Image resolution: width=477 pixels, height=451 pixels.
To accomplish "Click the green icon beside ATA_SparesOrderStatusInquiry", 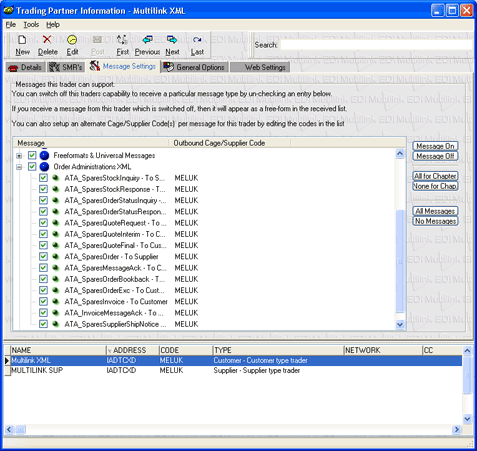I will coord(56,200).
